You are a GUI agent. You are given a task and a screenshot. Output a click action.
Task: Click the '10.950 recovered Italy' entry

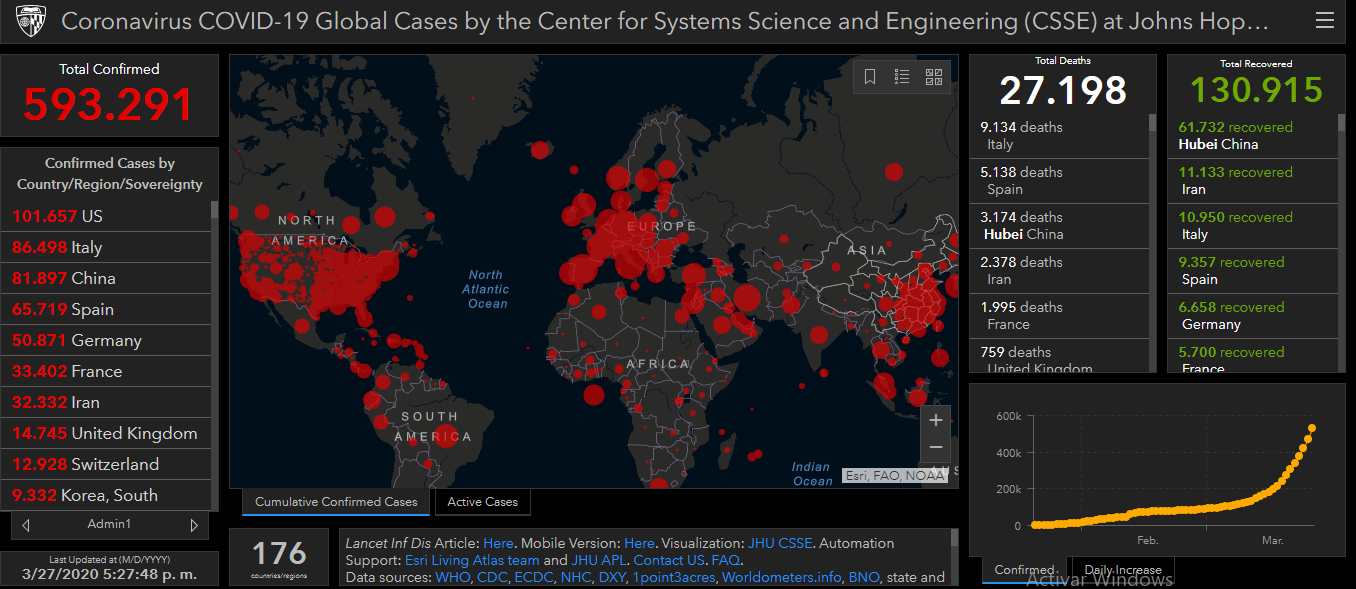1253,226
